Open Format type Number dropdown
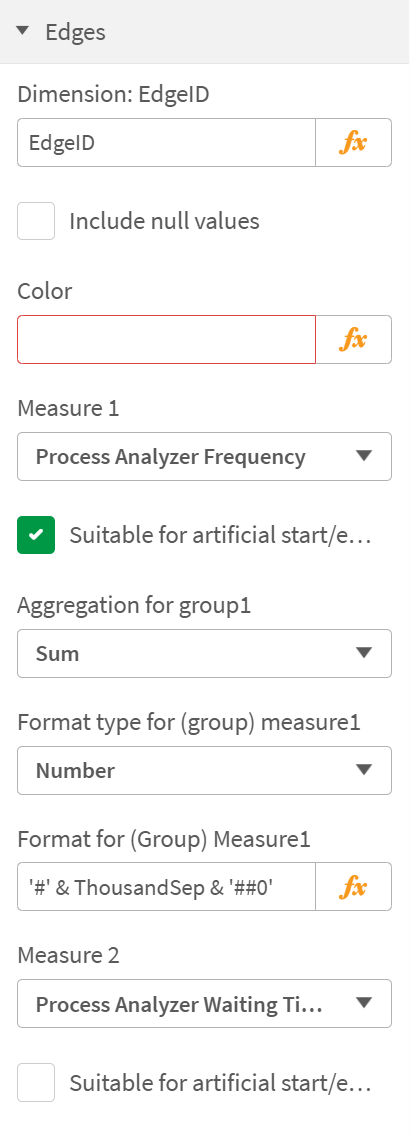 click(205, 770)
